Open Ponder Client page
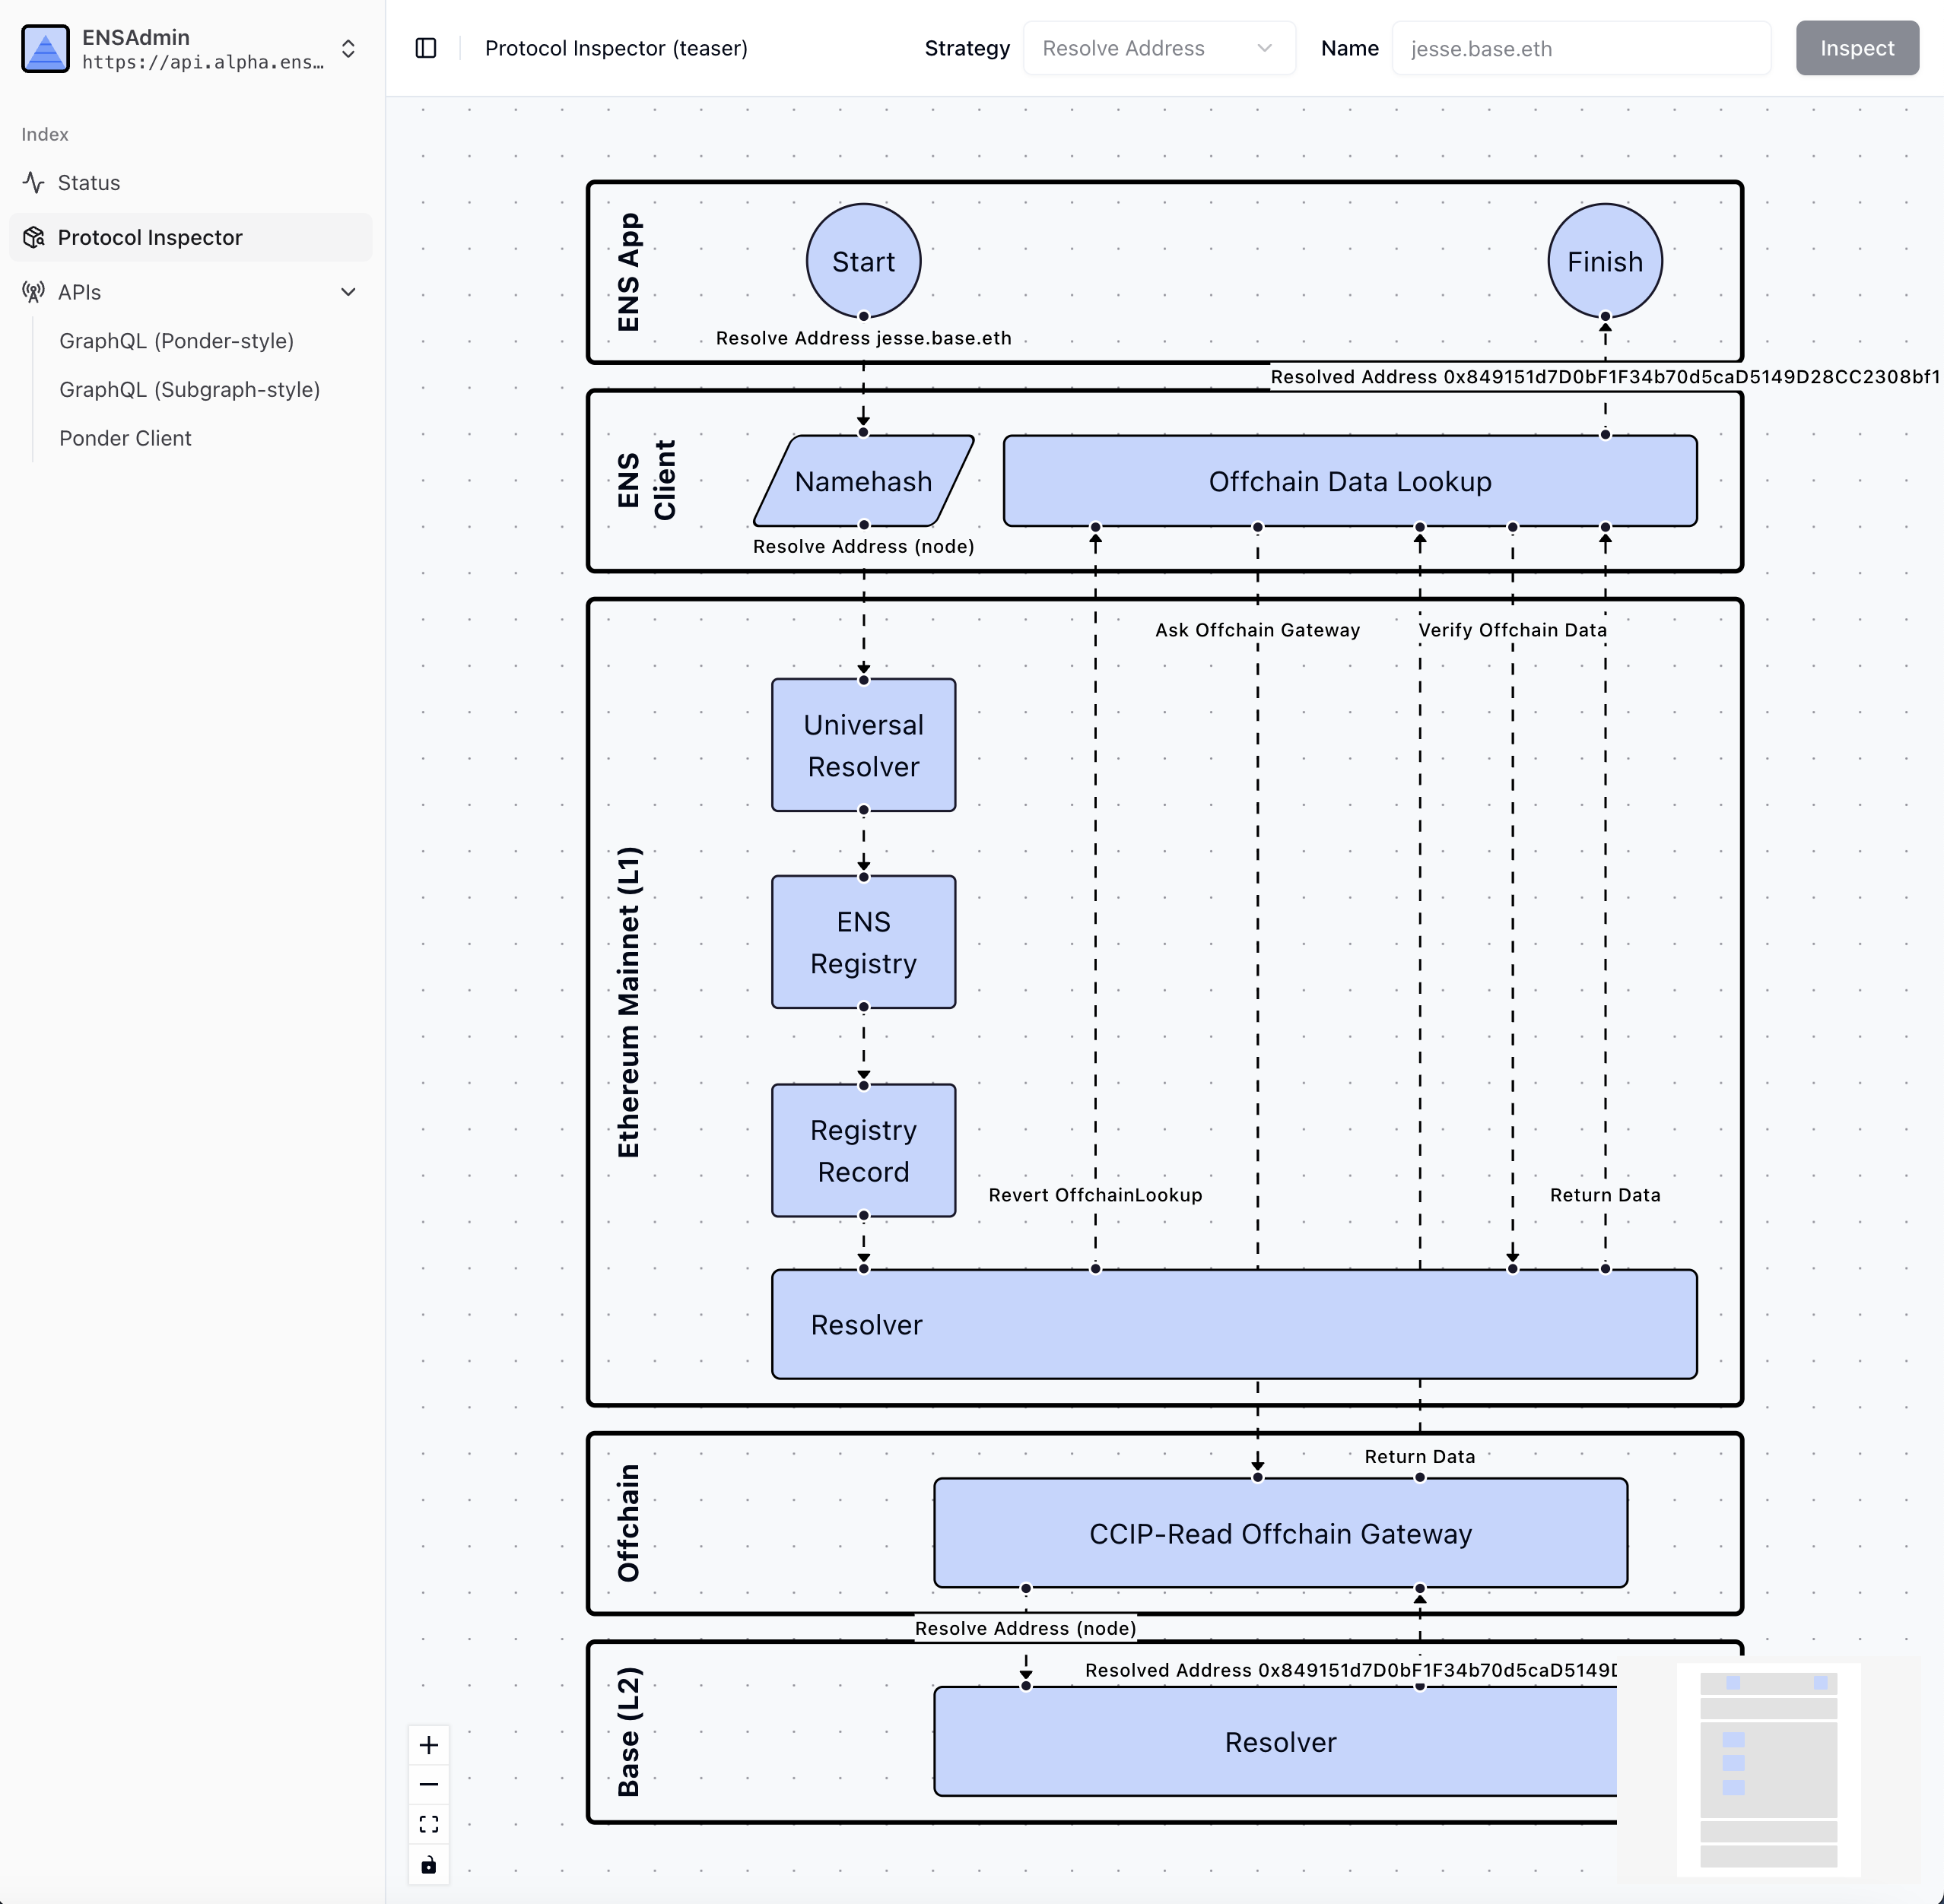 click(x=125, y=438)
